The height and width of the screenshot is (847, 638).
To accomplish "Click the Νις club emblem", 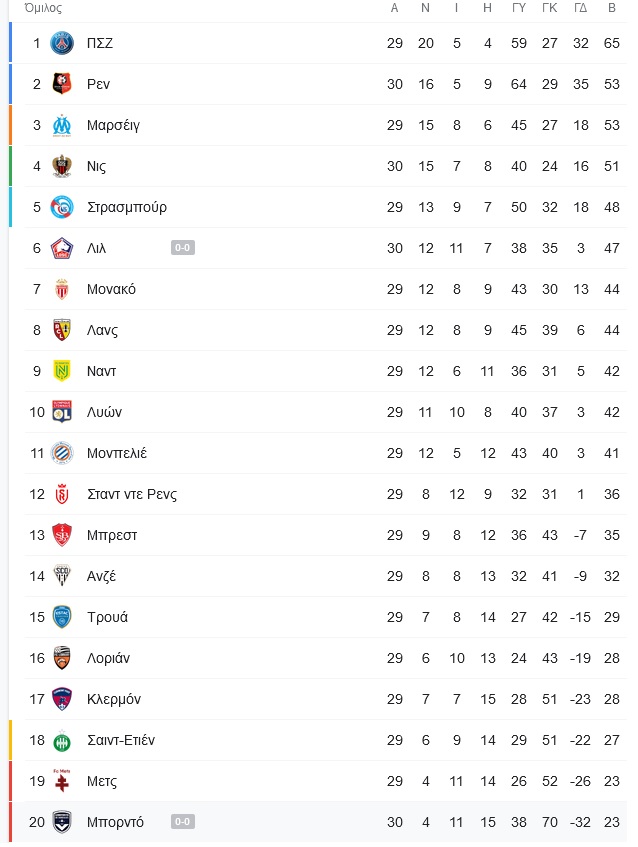I will click(62, 166).
